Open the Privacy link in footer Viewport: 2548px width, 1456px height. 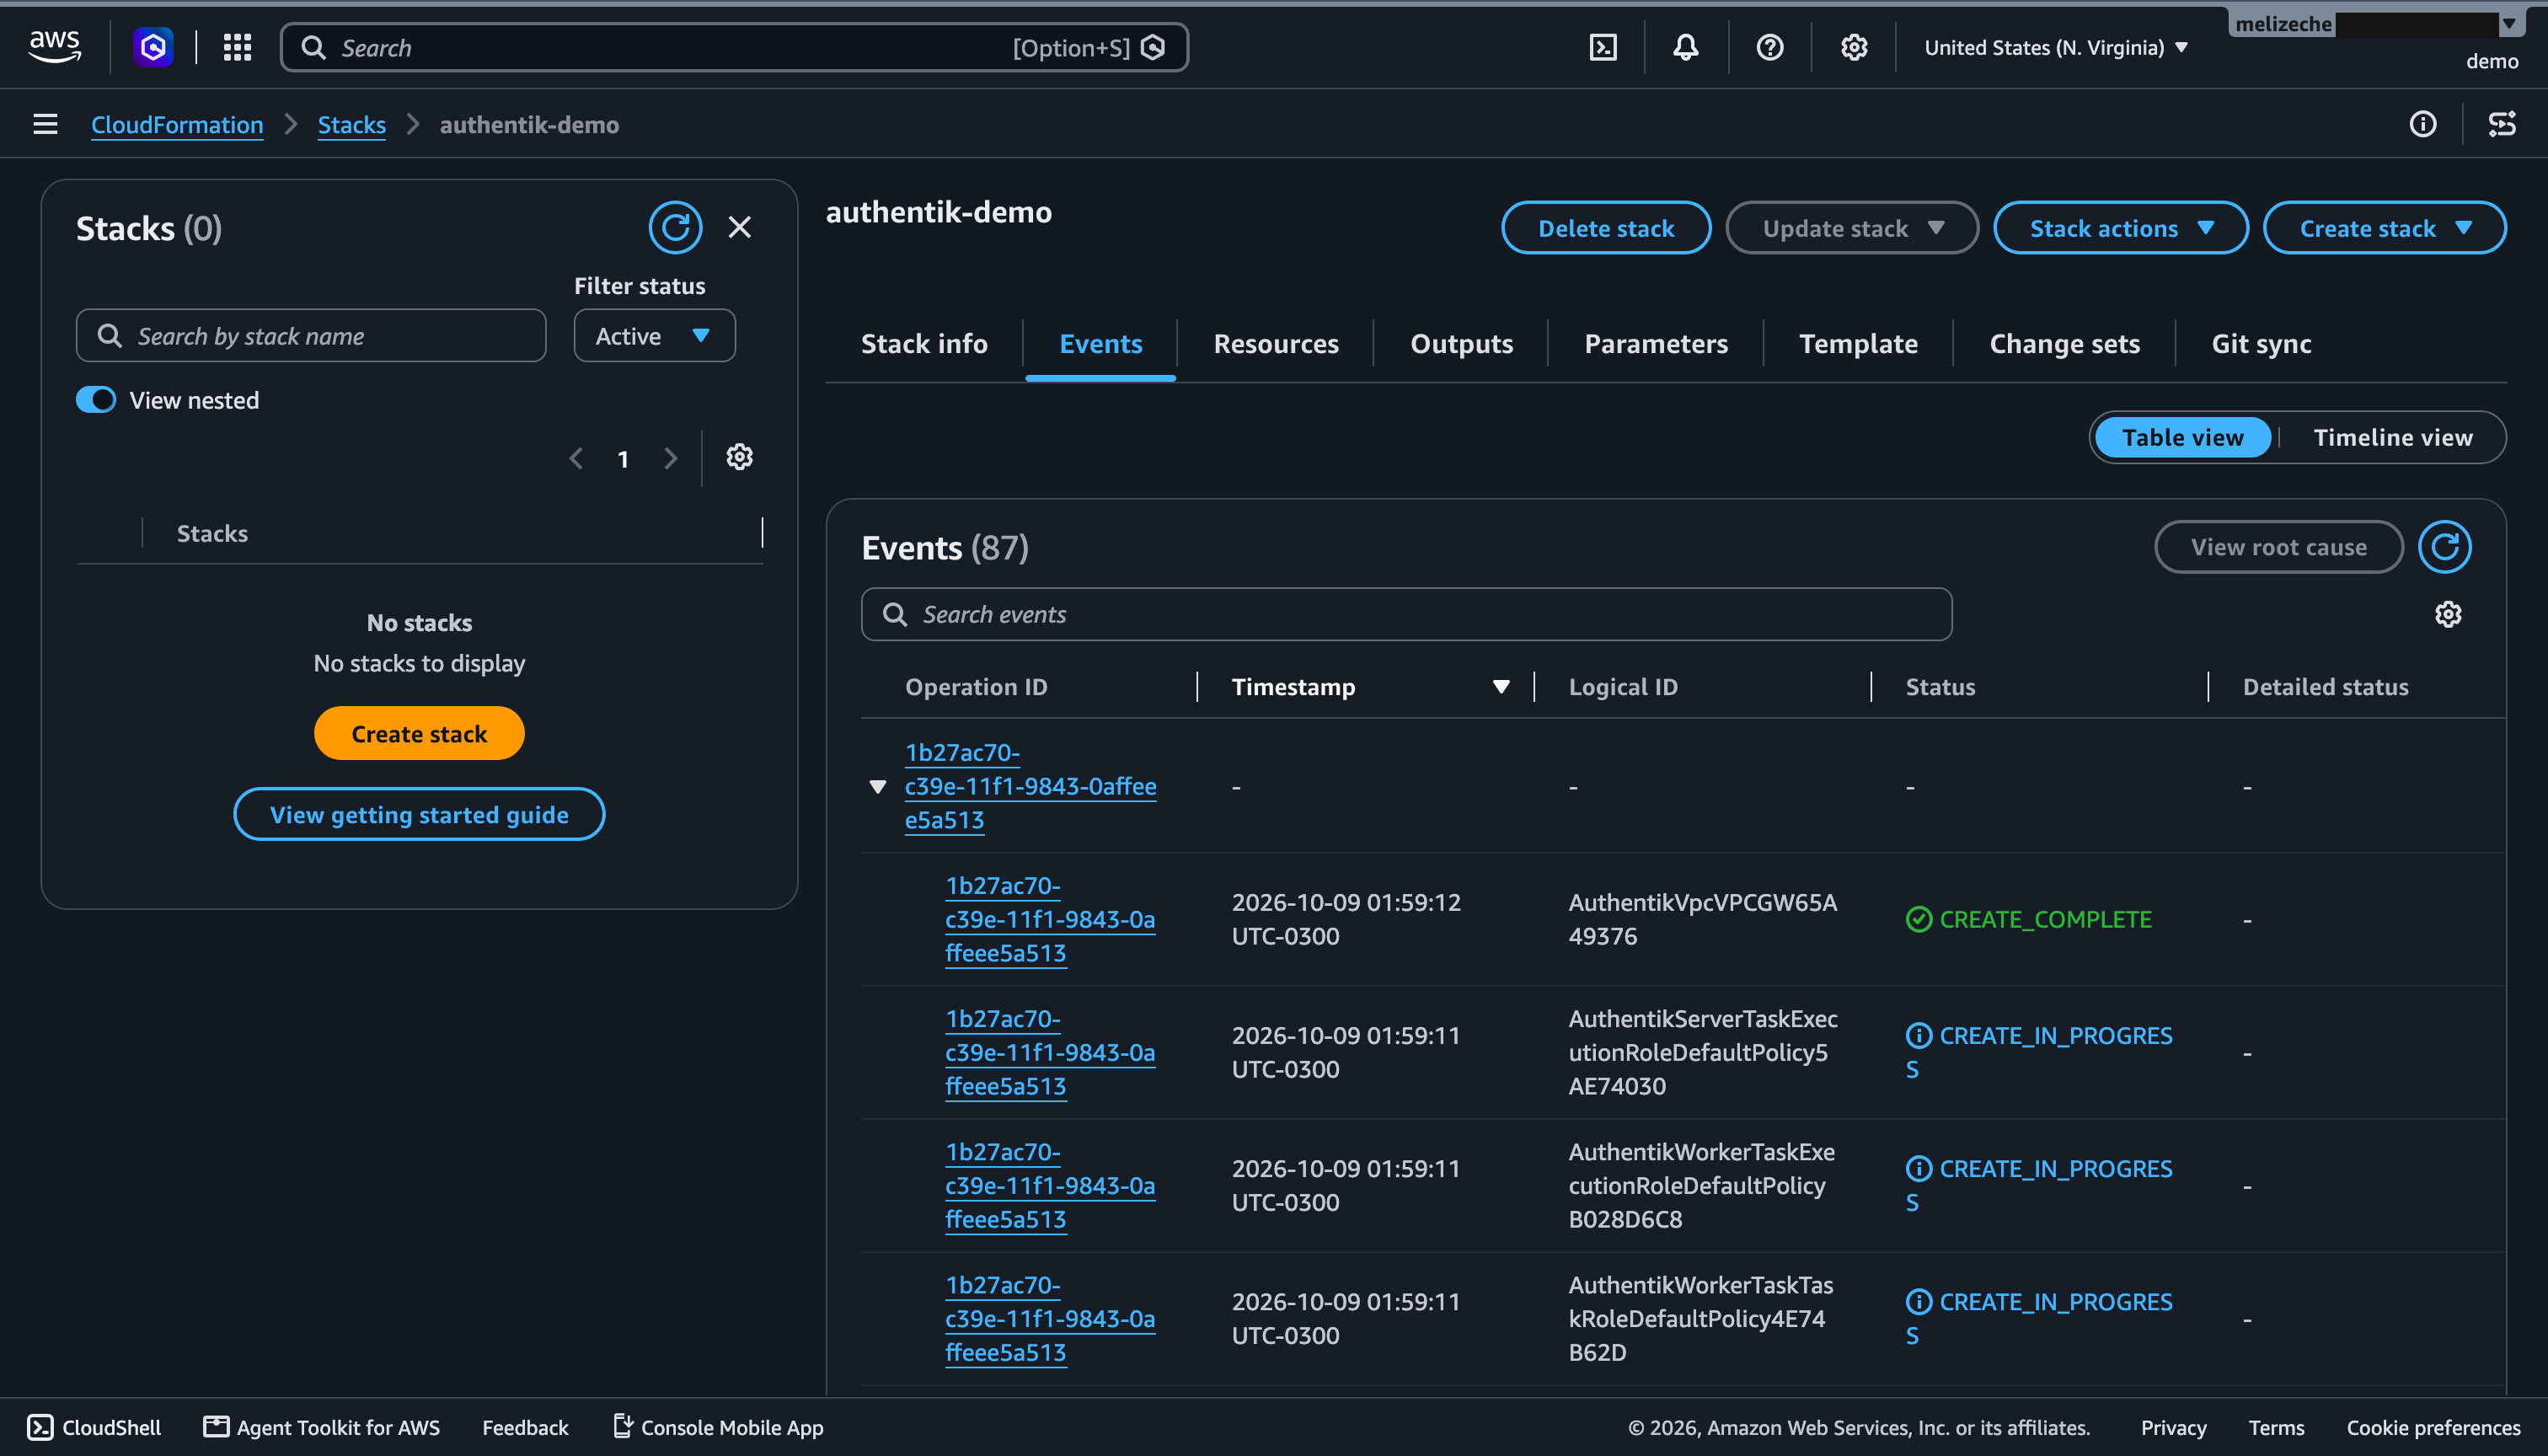point(2173,1427)
